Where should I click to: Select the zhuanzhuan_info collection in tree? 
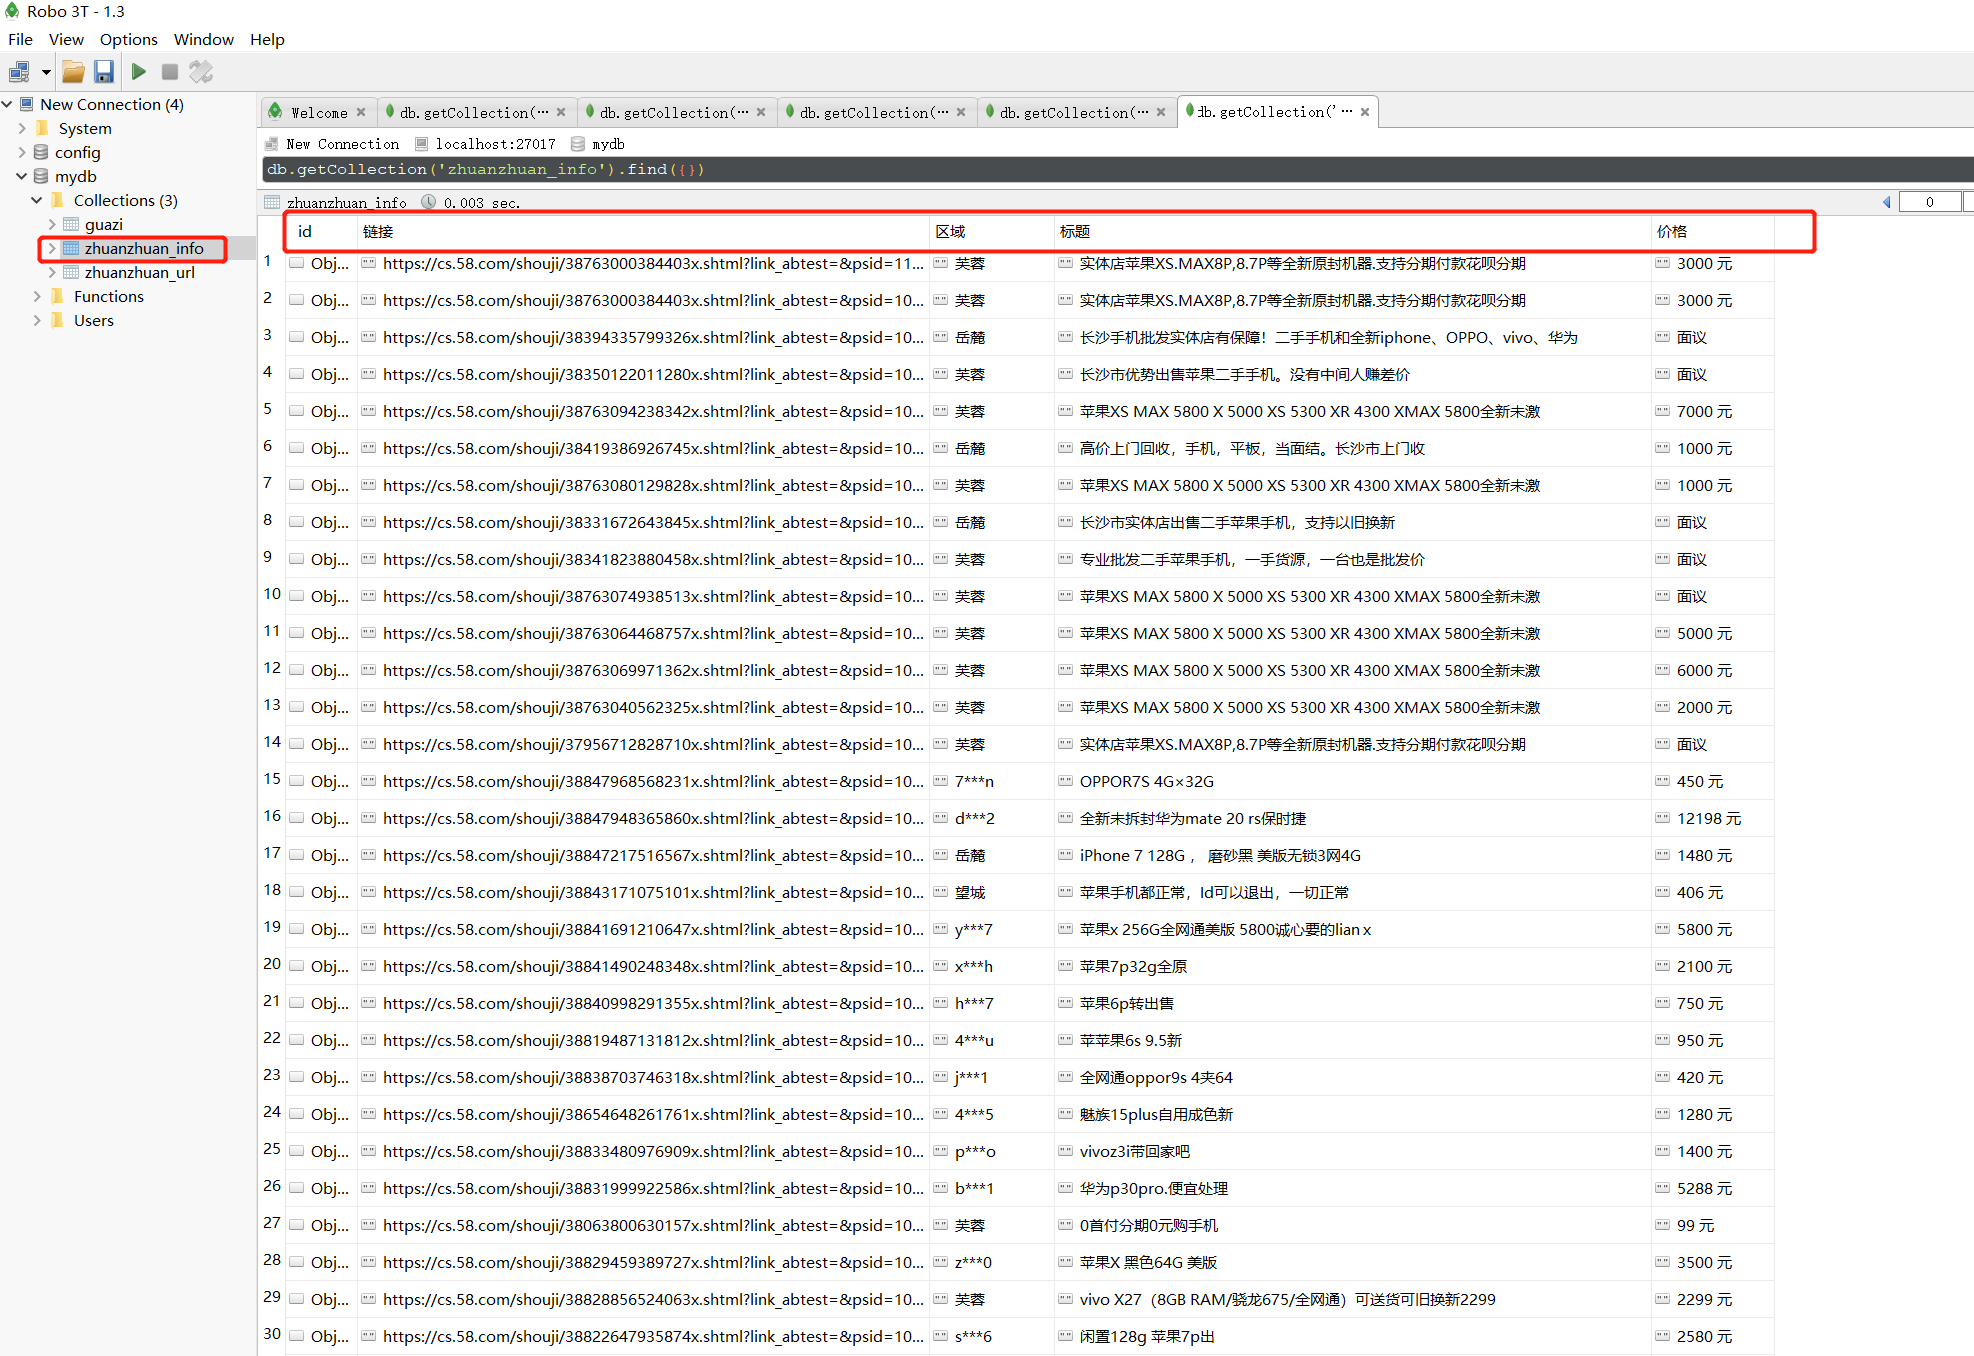(144, 248)
